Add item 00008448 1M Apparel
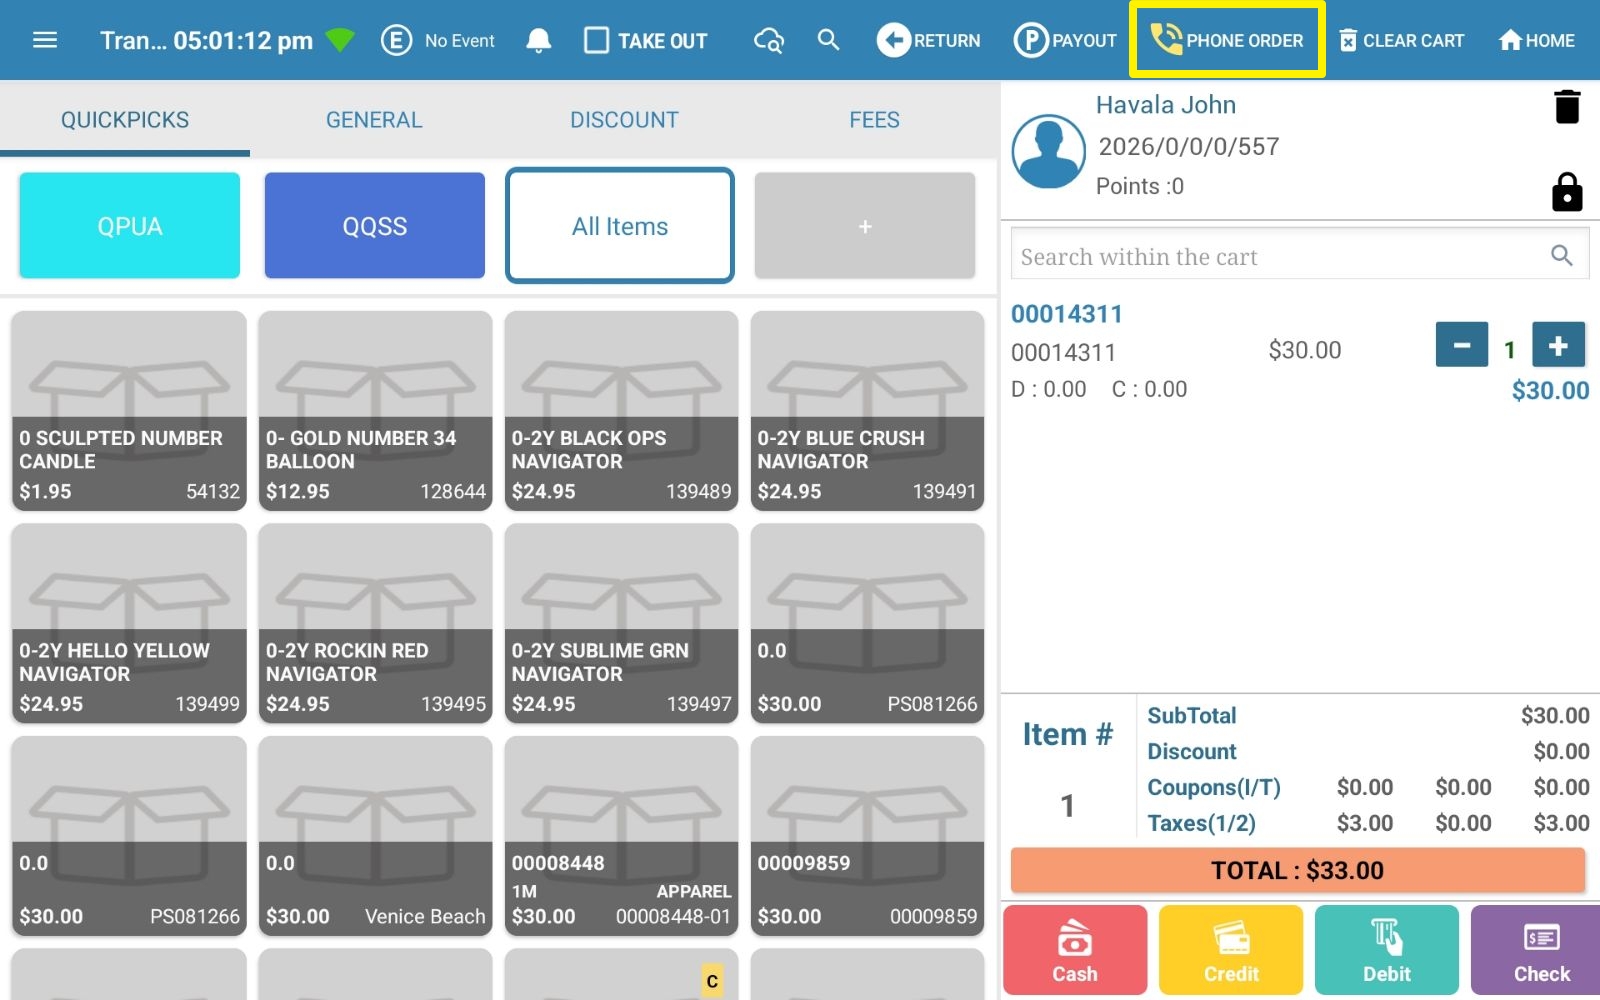This screenshot has height=1000, width=1600. [x=621, y=836]
